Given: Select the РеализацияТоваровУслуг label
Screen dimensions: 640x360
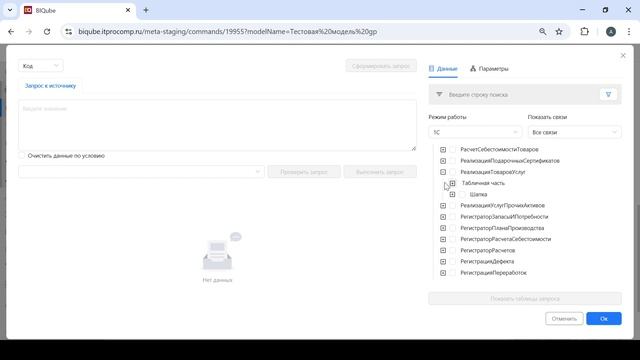Looking at the screenshot, I should (x=493, y=172).
